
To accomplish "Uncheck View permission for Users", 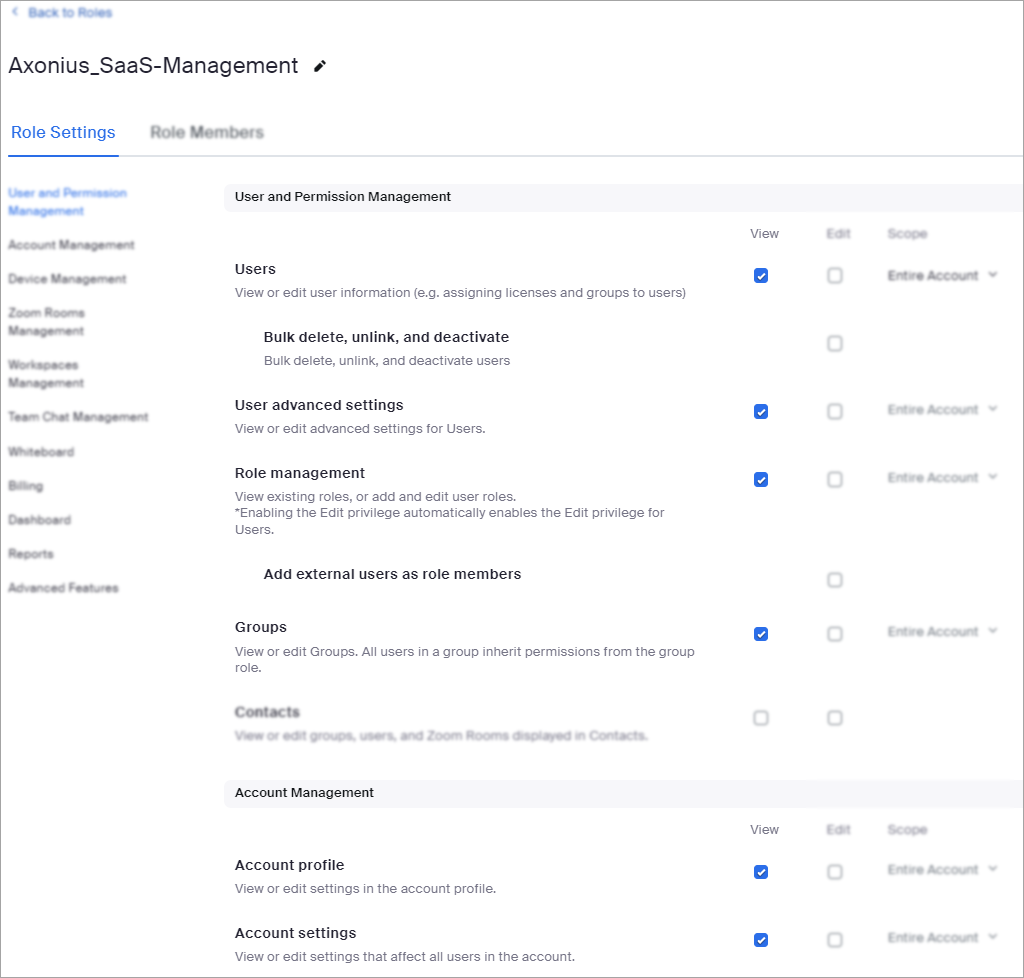I will click(761, 276).
